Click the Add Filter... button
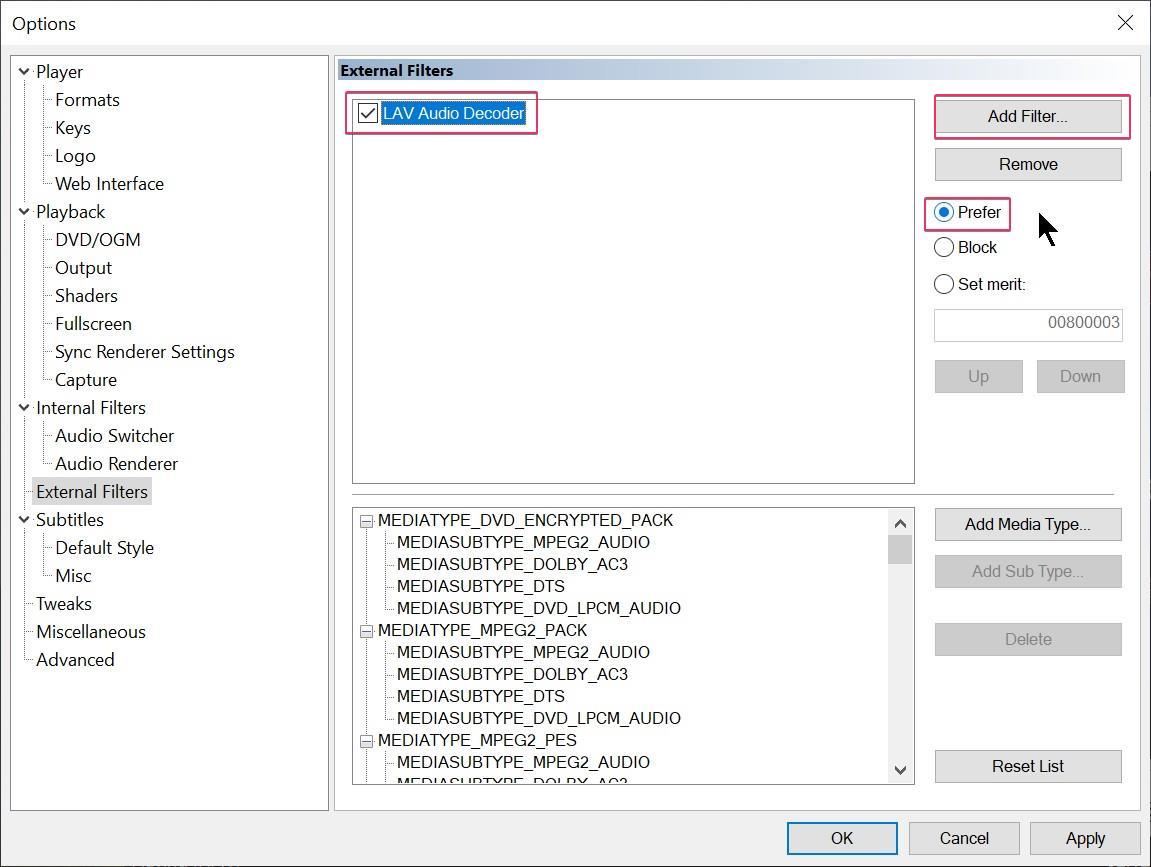Viewport: 1151px width, 867px height. click(1028, 116)
